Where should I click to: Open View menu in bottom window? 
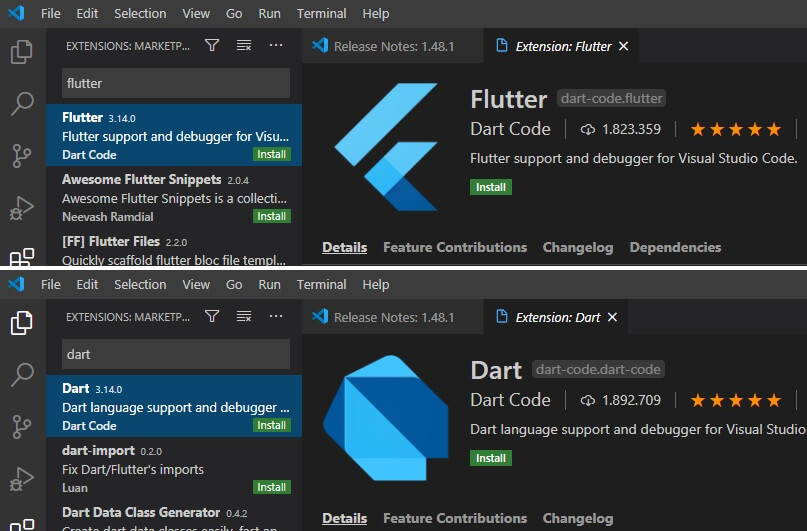pos(196,284)
